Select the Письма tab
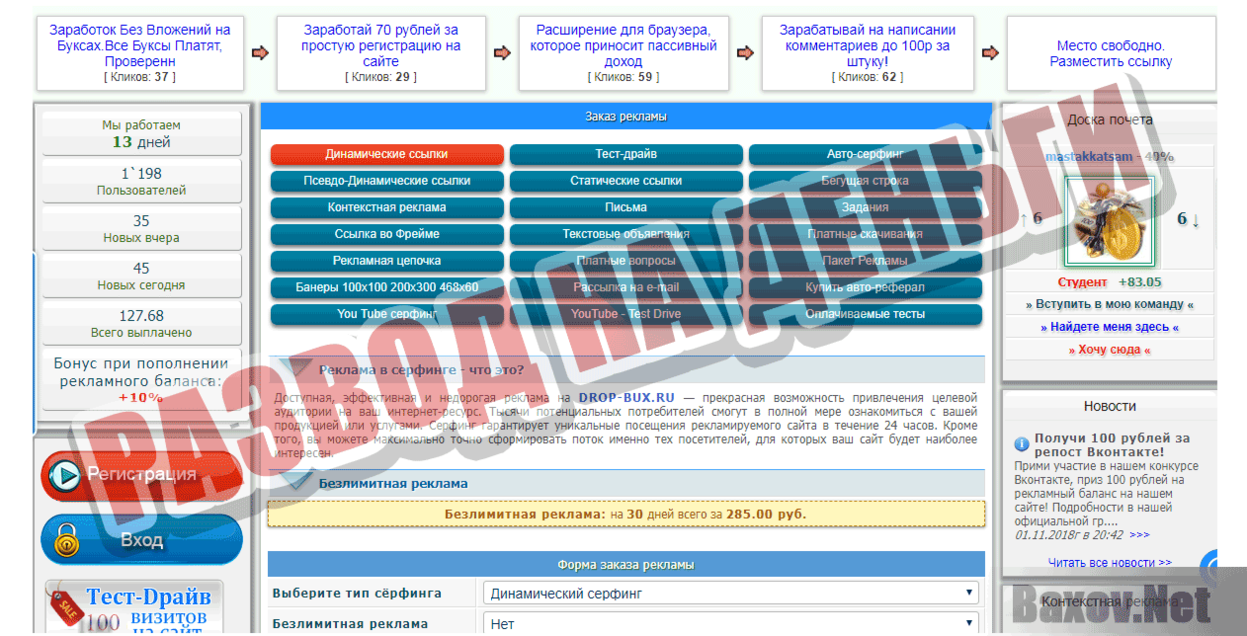Screen dimensions: 1247x636 626,208
